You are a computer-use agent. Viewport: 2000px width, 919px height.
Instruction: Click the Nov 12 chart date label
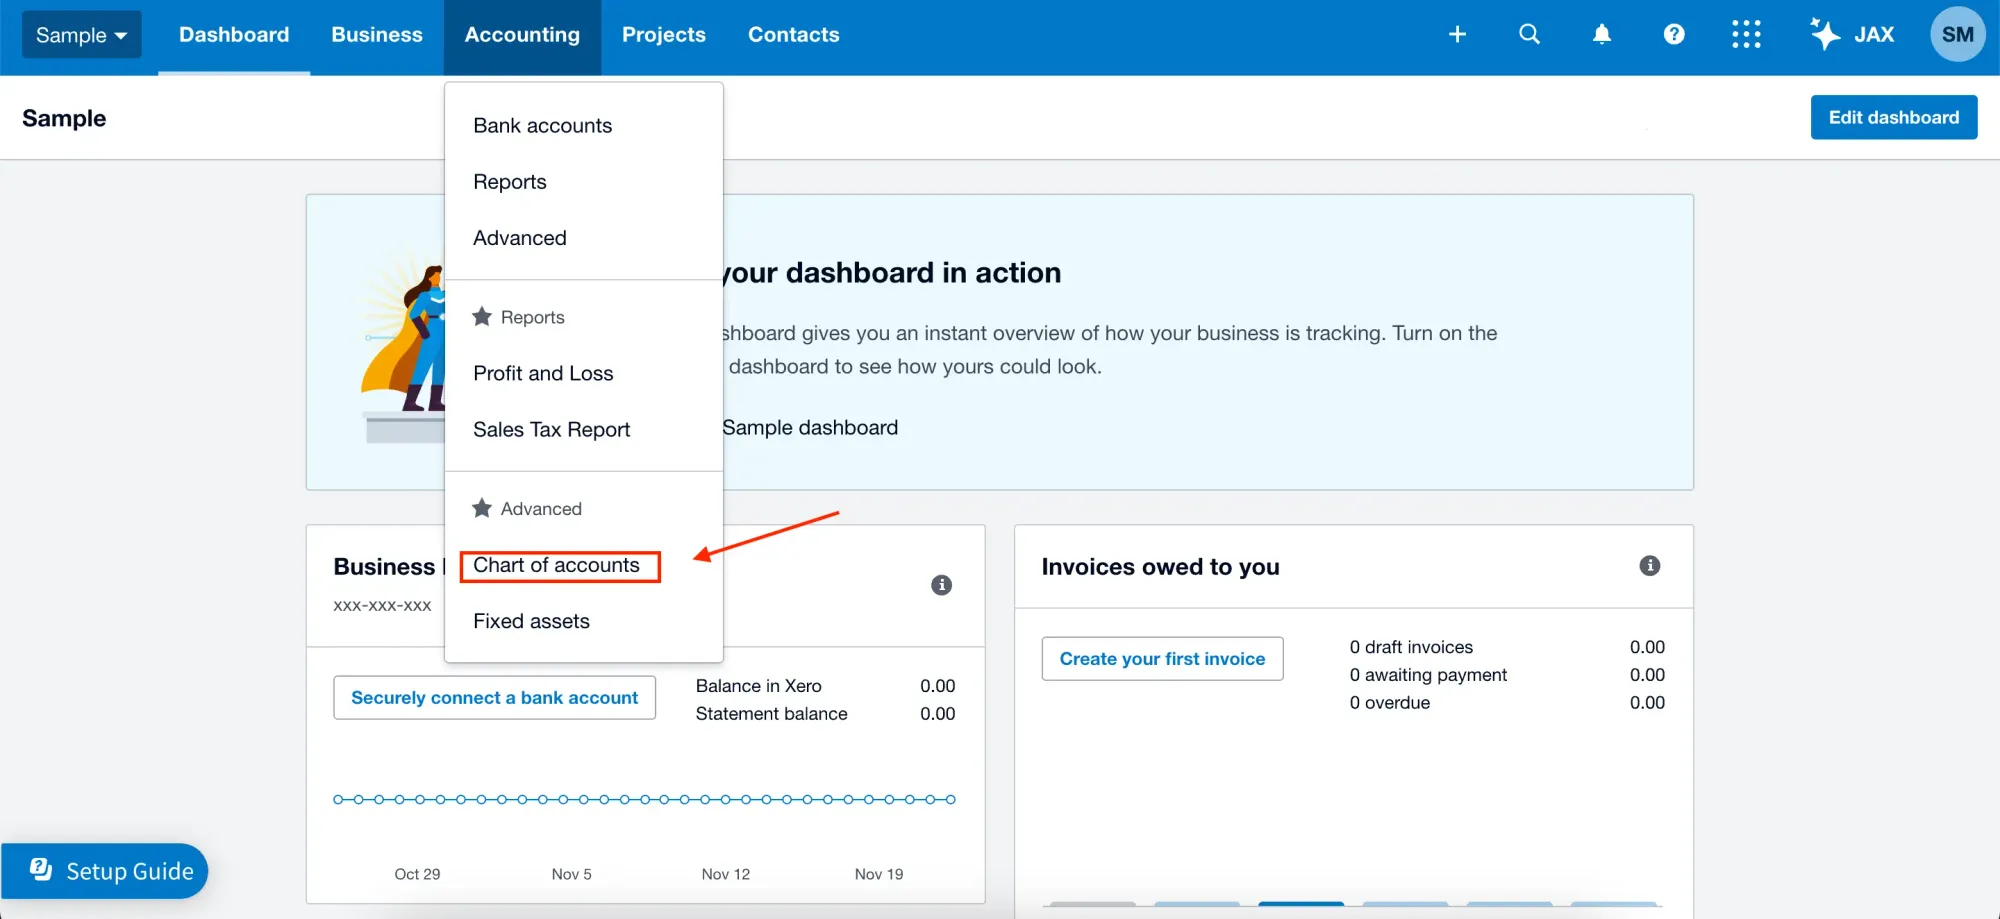click(x=726, y=874)
